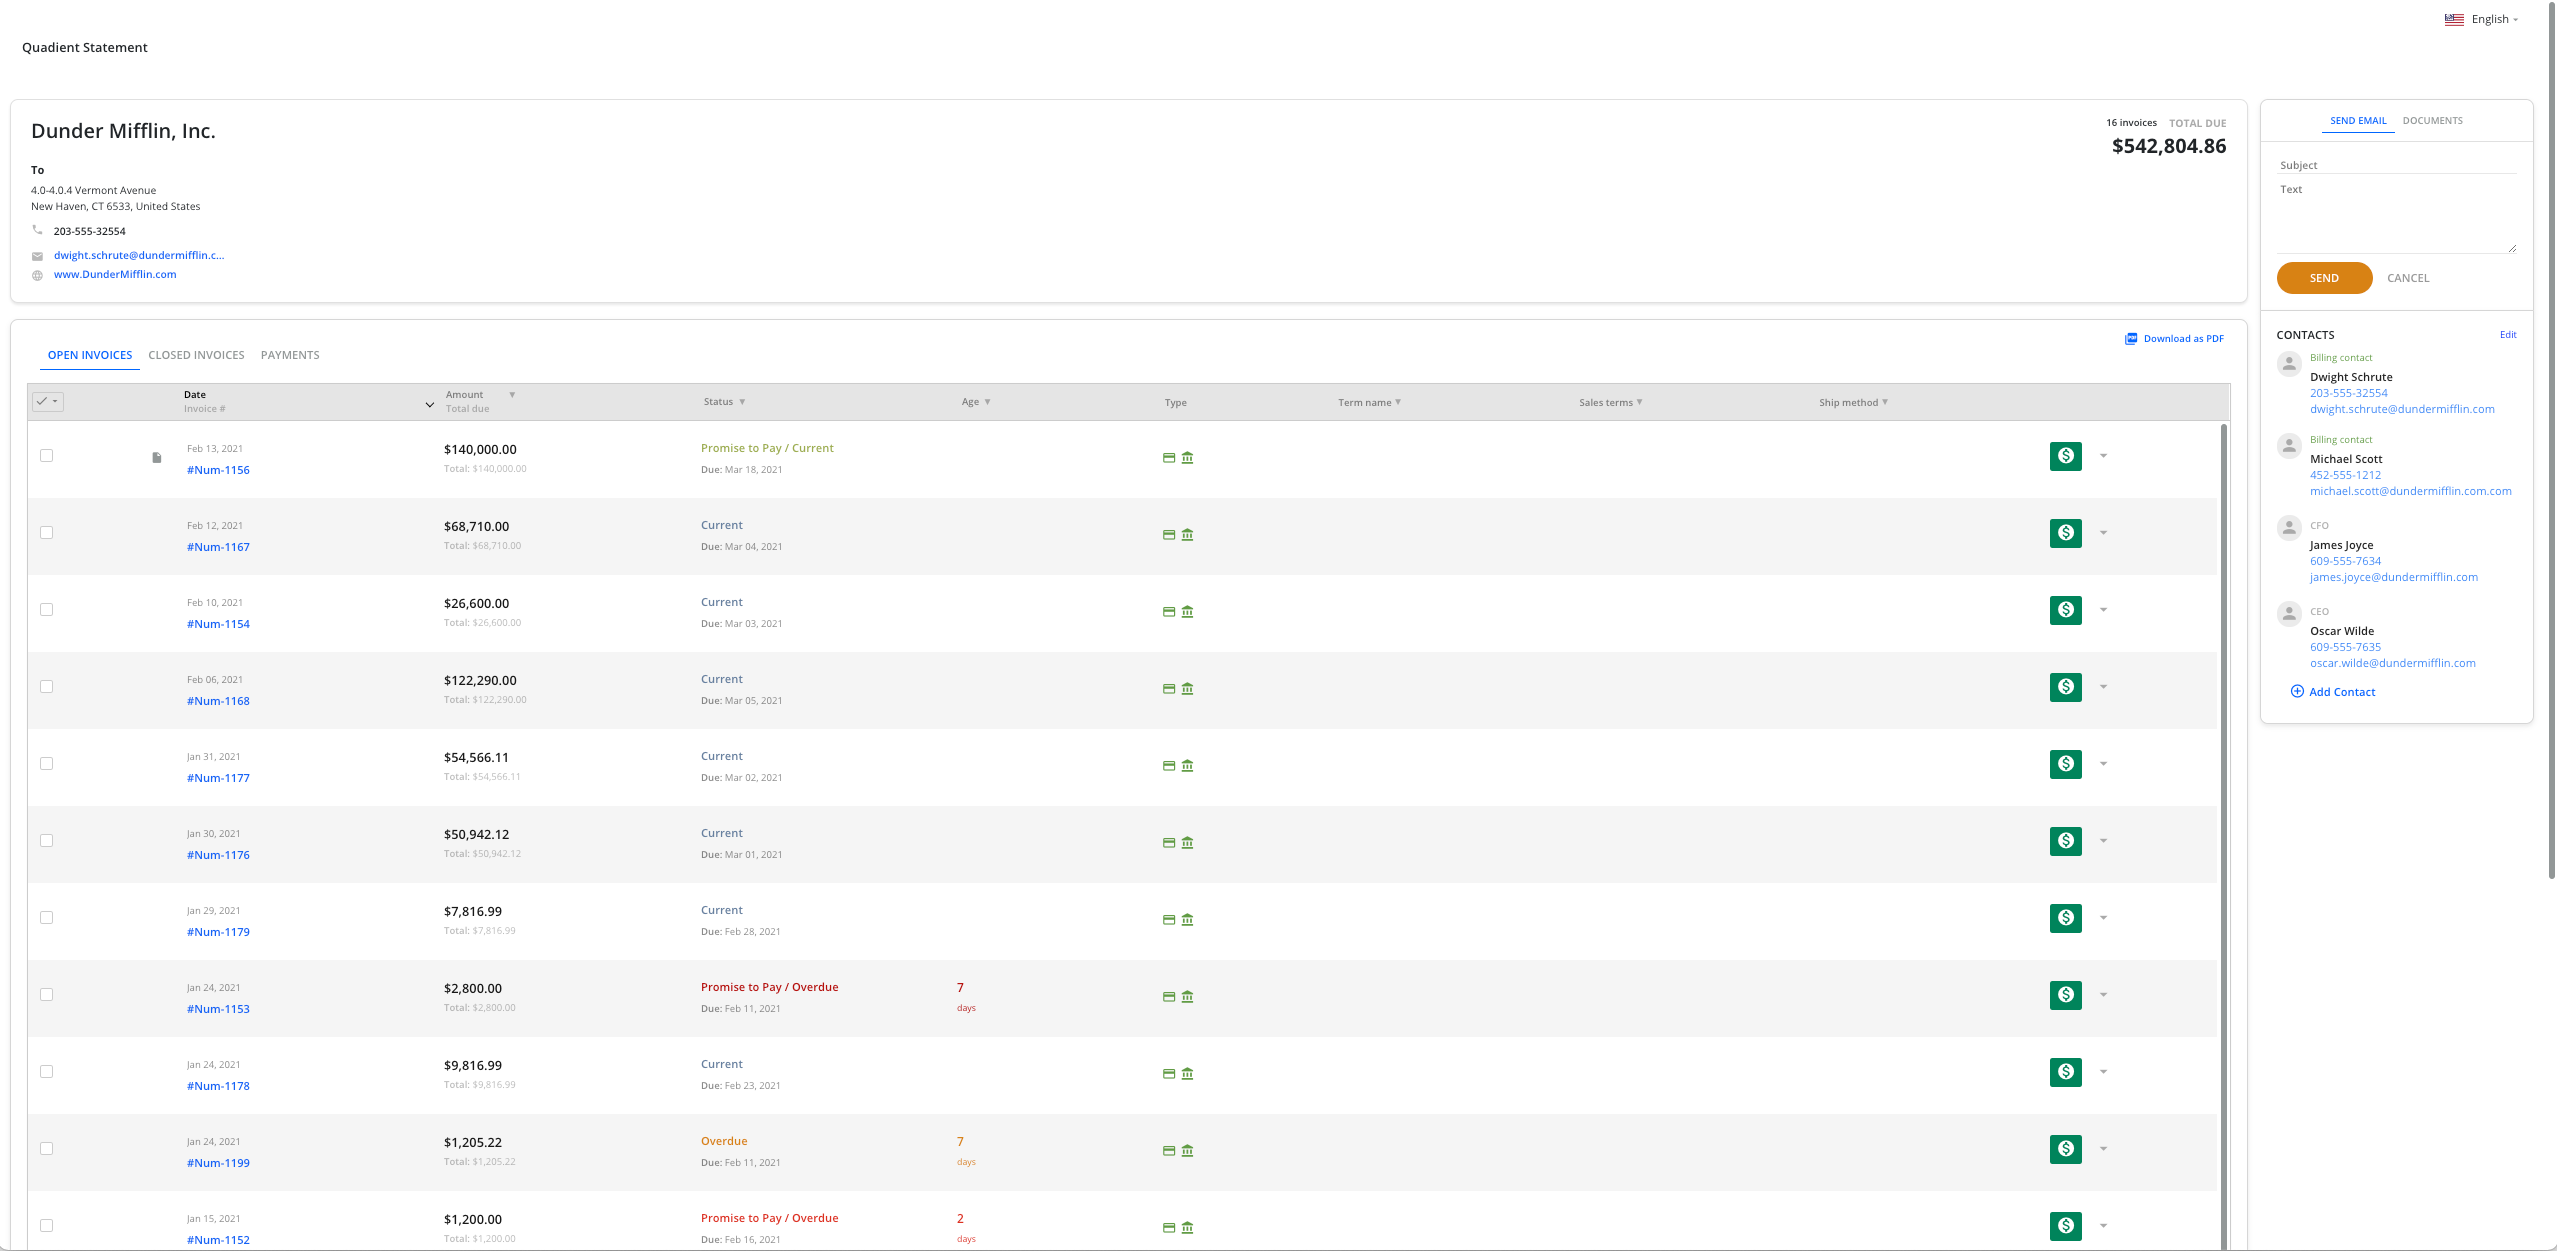Click the credit card icon for invoice #Num-1177
This screenshot has width=2557, height=1251.
pos(1168,766)
